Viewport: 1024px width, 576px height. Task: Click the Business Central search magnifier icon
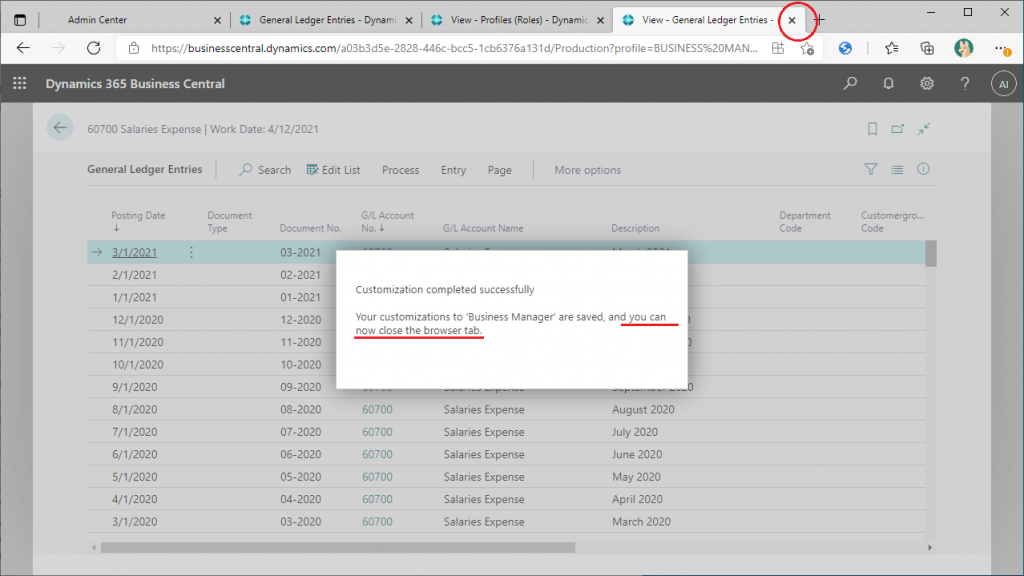(x=850, y=84)
